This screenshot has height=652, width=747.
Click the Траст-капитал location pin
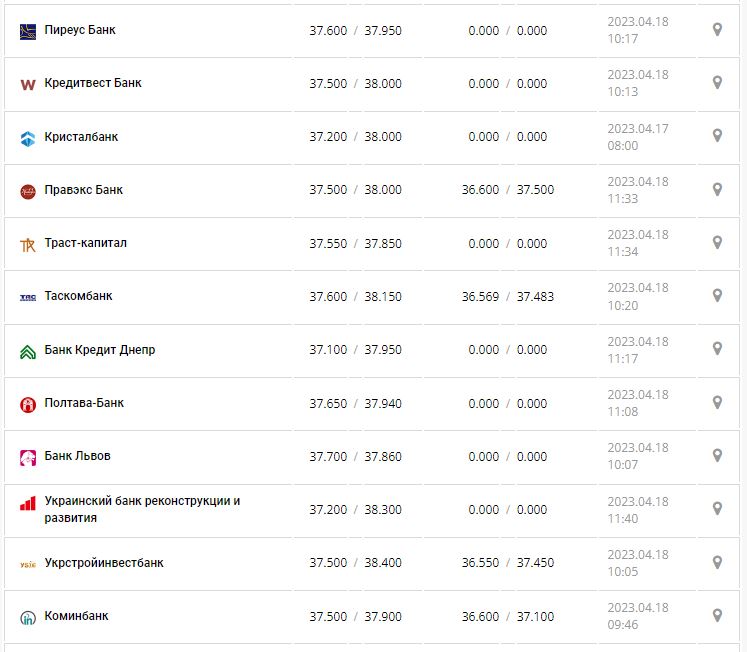point(717,242)
